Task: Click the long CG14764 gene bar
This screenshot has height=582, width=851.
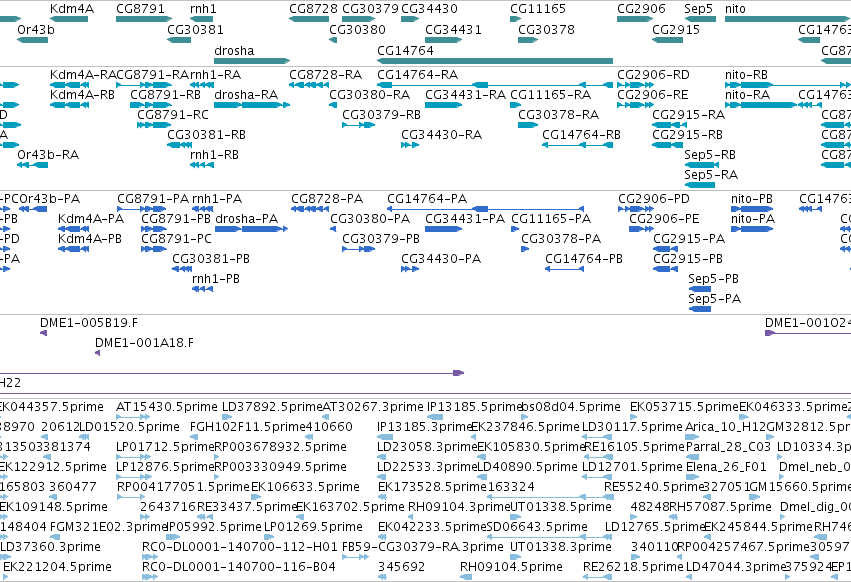Action: (495, 61)
